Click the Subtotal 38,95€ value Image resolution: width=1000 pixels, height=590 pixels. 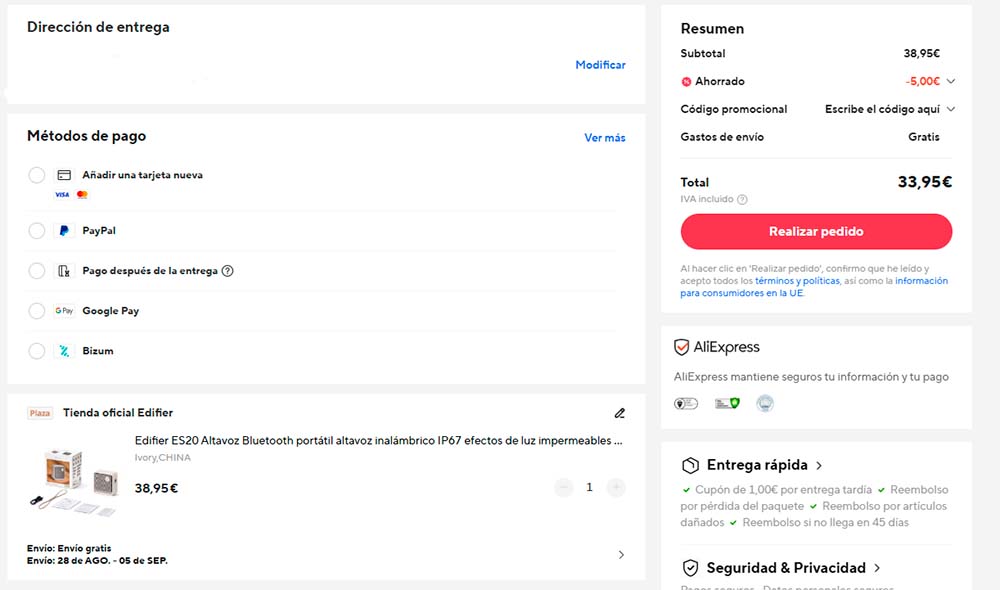tap(922, 54)
